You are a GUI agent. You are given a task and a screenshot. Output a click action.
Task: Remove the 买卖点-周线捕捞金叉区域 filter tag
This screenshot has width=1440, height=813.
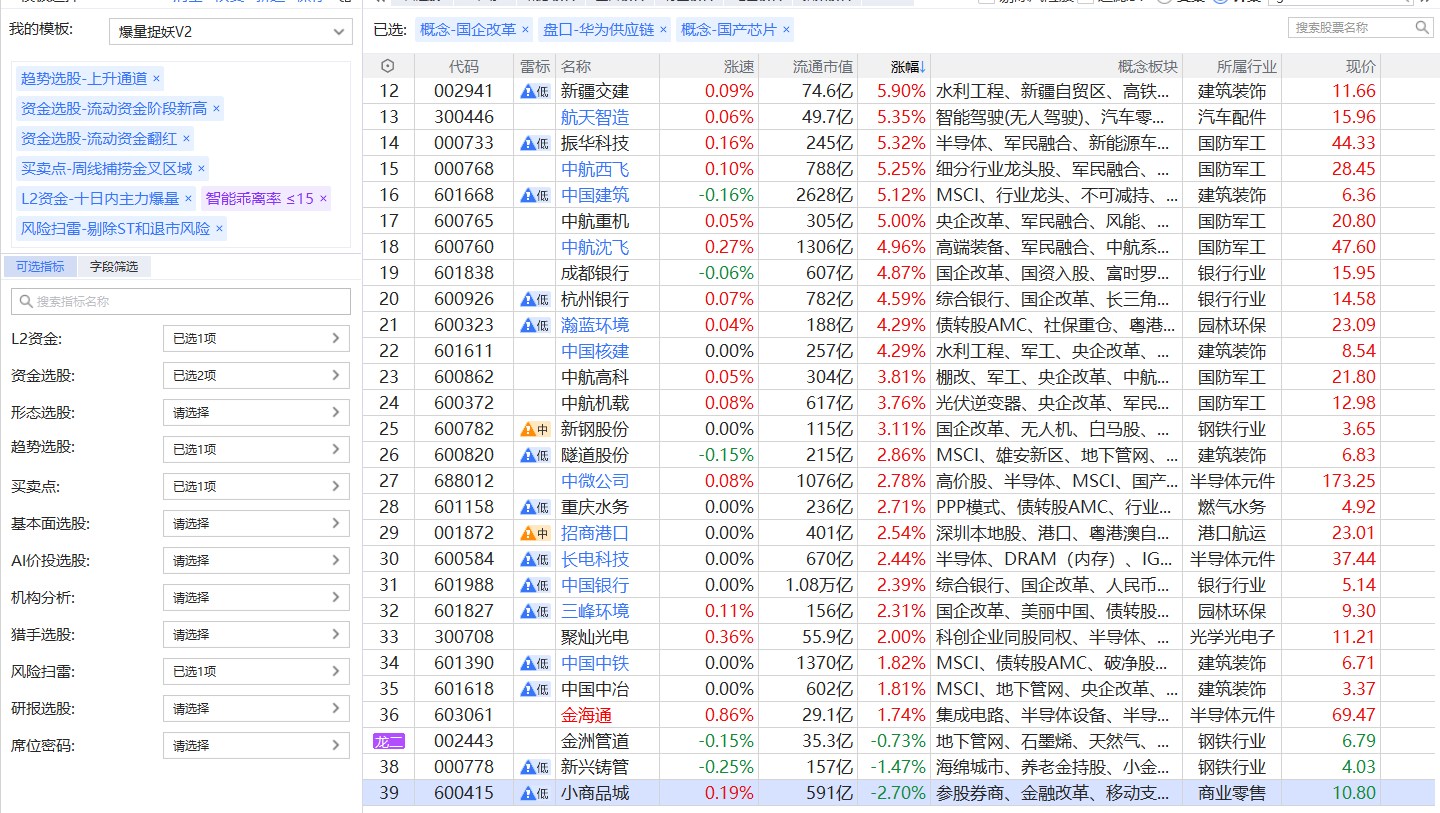[201, 168]
